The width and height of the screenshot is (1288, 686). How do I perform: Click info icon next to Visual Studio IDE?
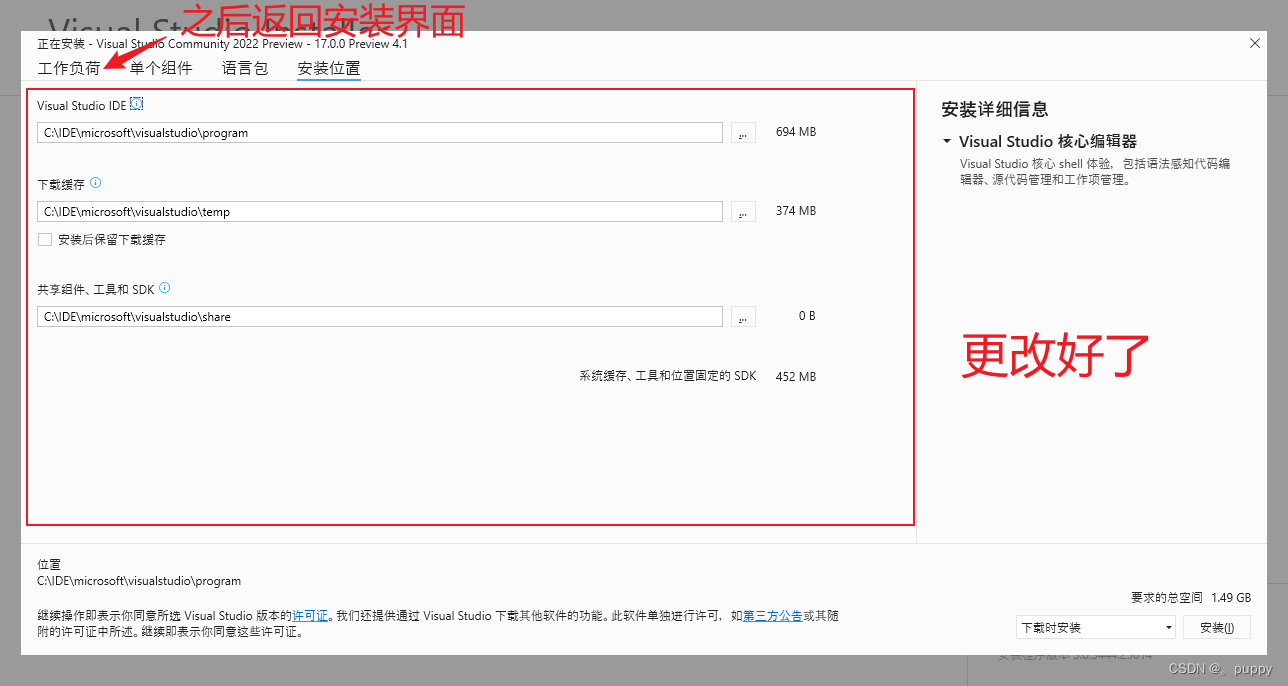[x=137, y=104]
